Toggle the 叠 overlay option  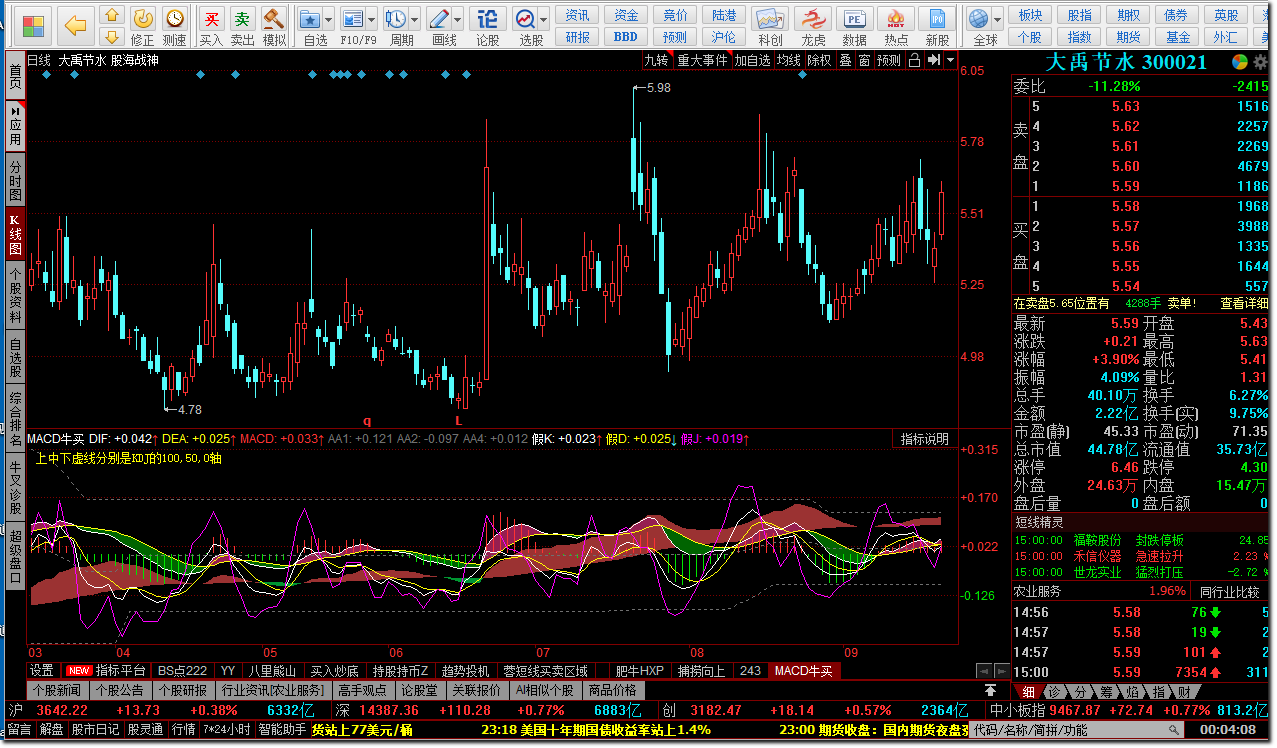pyautogui.click(x=845, y=60)
